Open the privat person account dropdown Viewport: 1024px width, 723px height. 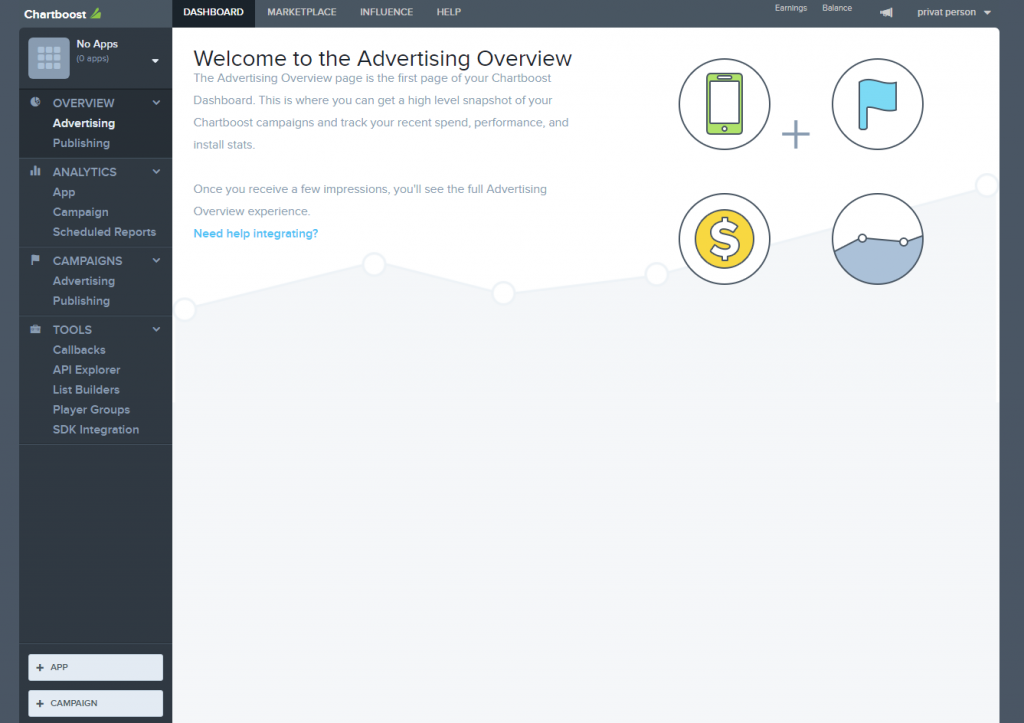952,12
